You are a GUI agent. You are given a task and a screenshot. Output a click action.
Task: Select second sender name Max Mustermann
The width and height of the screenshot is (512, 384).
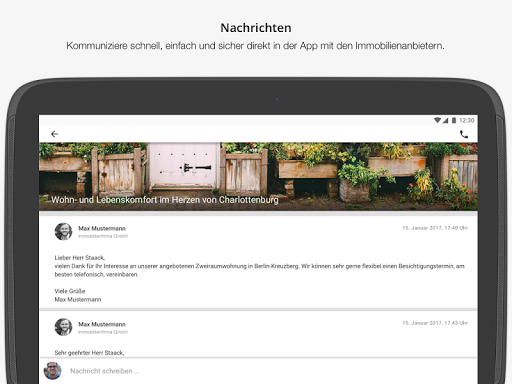point(102,324)
